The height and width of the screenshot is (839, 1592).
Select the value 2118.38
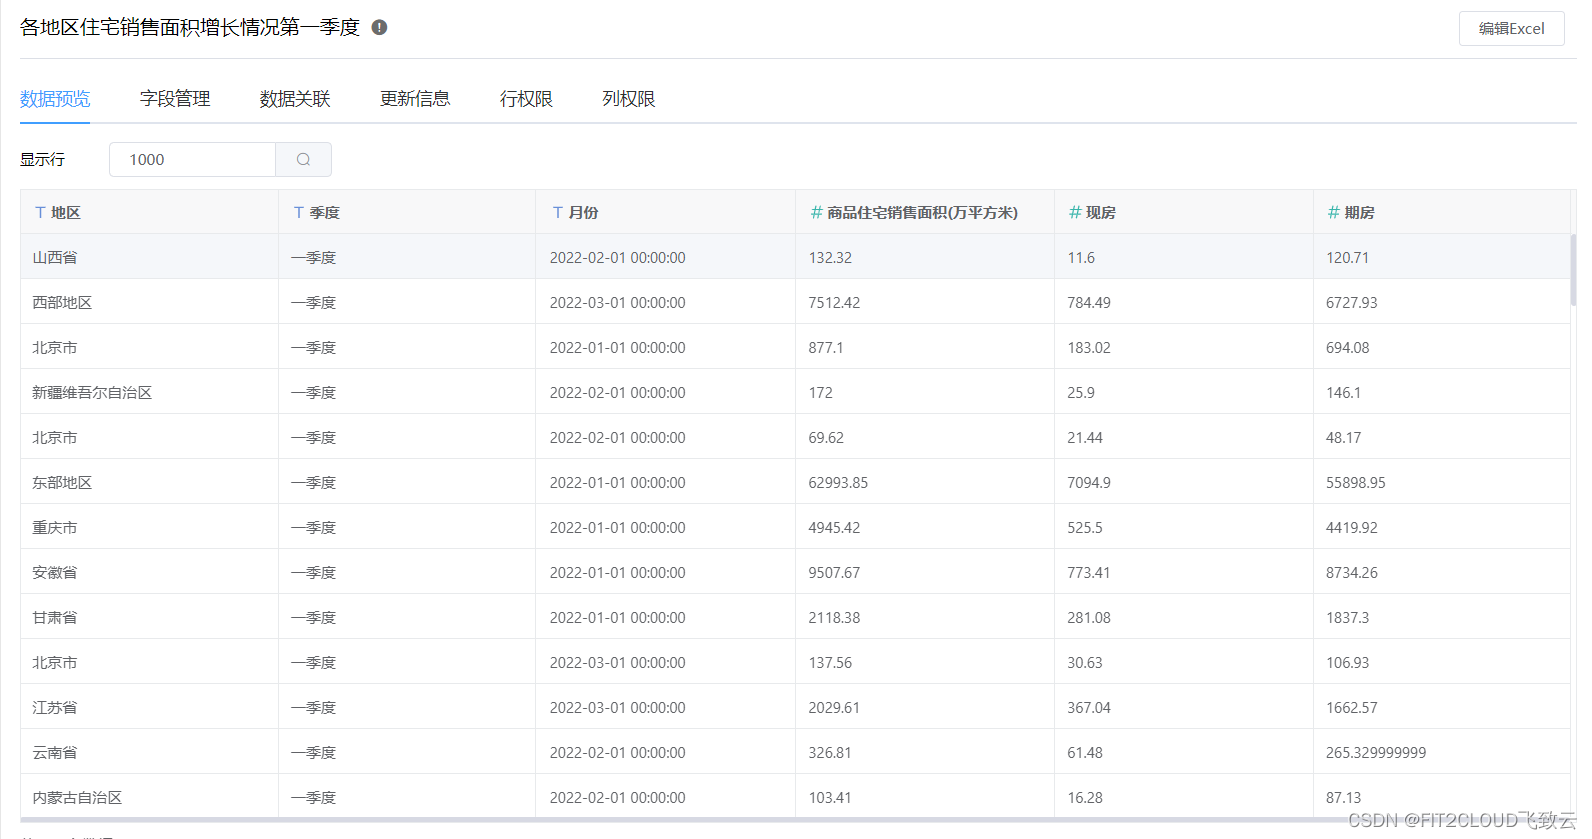[834, 617]
